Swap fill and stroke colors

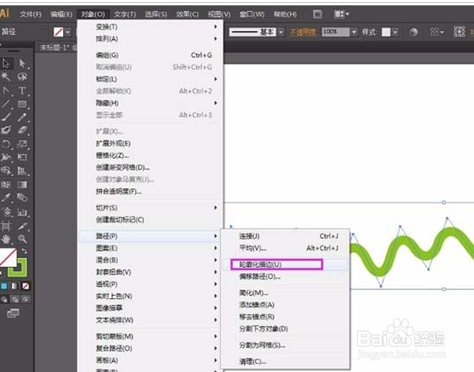(x=24, y=251)
